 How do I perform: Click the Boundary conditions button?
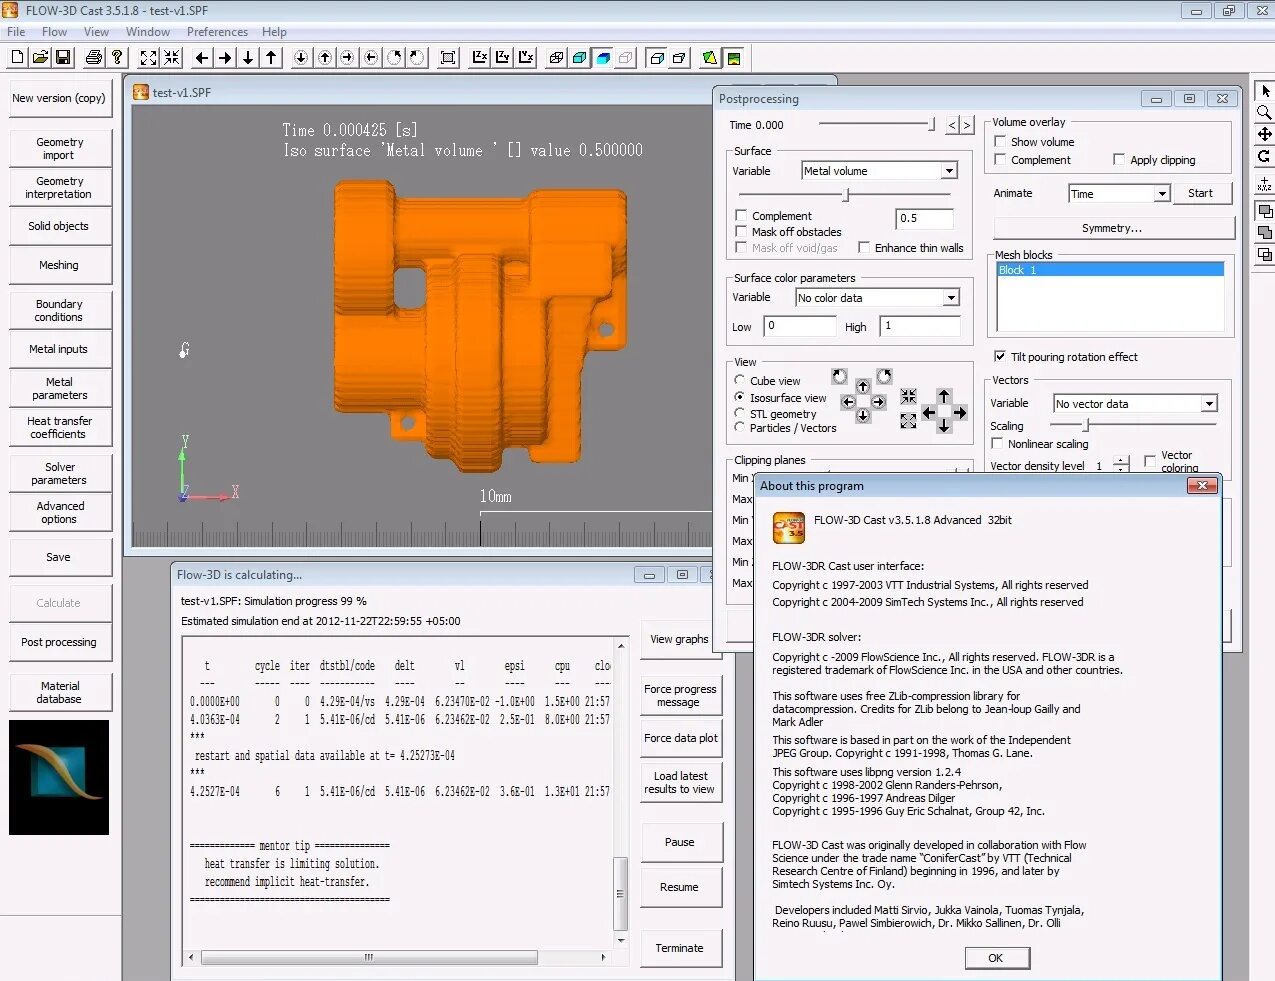point(60,310)
